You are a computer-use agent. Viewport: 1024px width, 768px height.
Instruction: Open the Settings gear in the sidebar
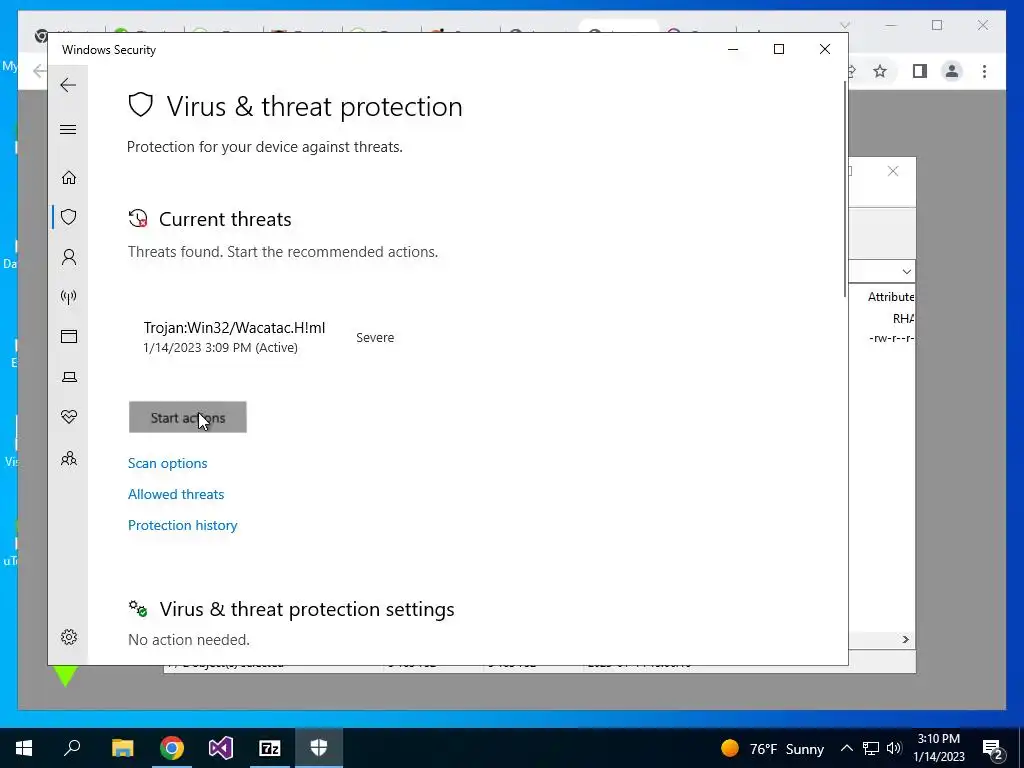pyautogui.click(x=69, y=637)
